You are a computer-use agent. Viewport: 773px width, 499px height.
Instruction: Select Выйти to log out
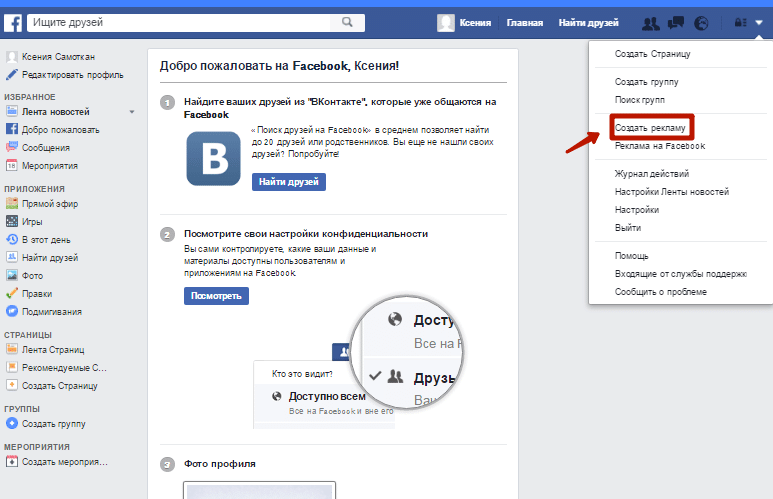628,228
